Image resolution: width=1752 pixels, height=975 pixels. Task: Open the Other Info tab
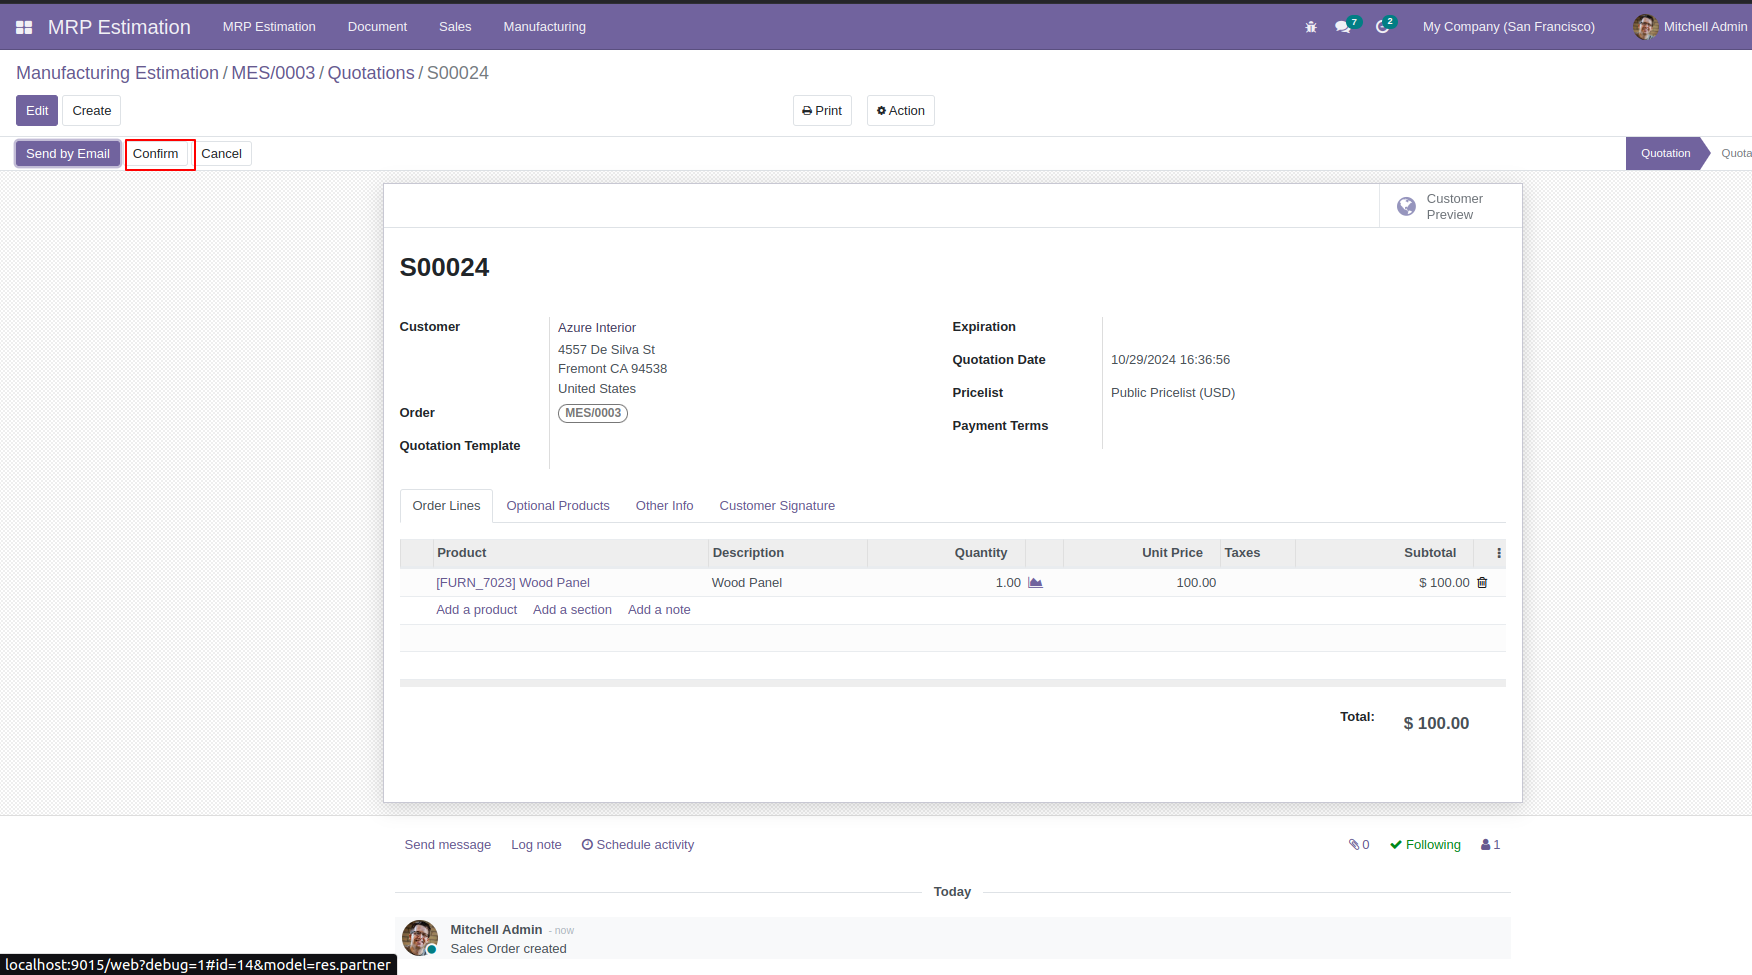pos(665,506)
